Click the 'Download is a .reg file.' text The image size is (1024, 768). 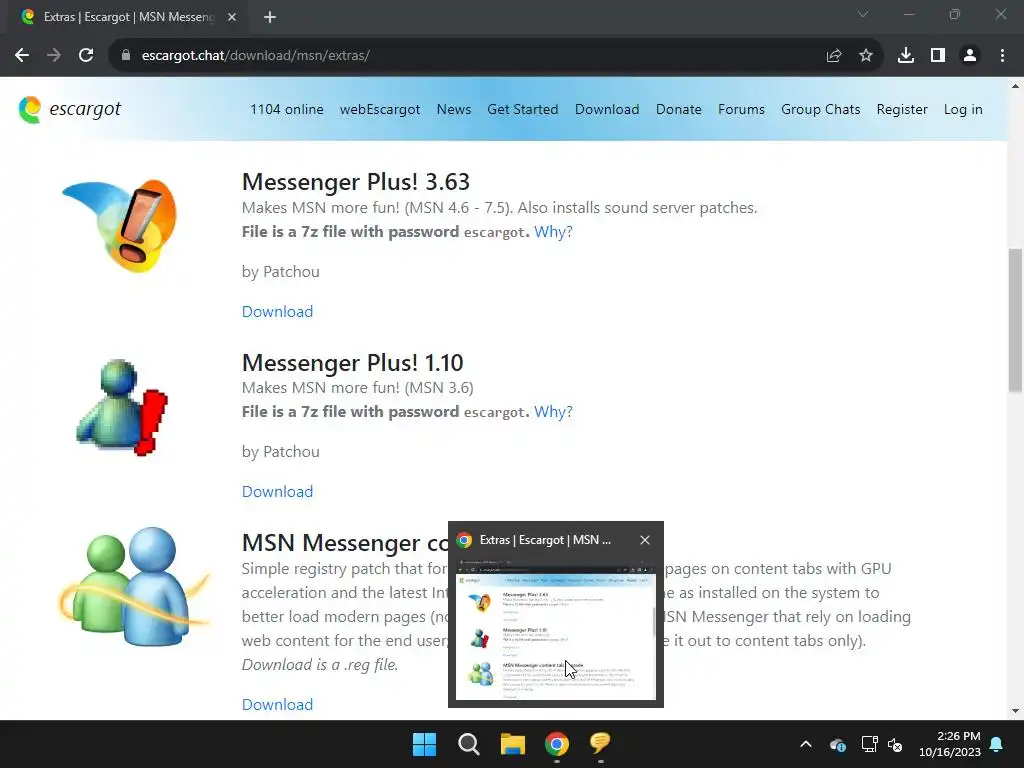coord(320,665)
